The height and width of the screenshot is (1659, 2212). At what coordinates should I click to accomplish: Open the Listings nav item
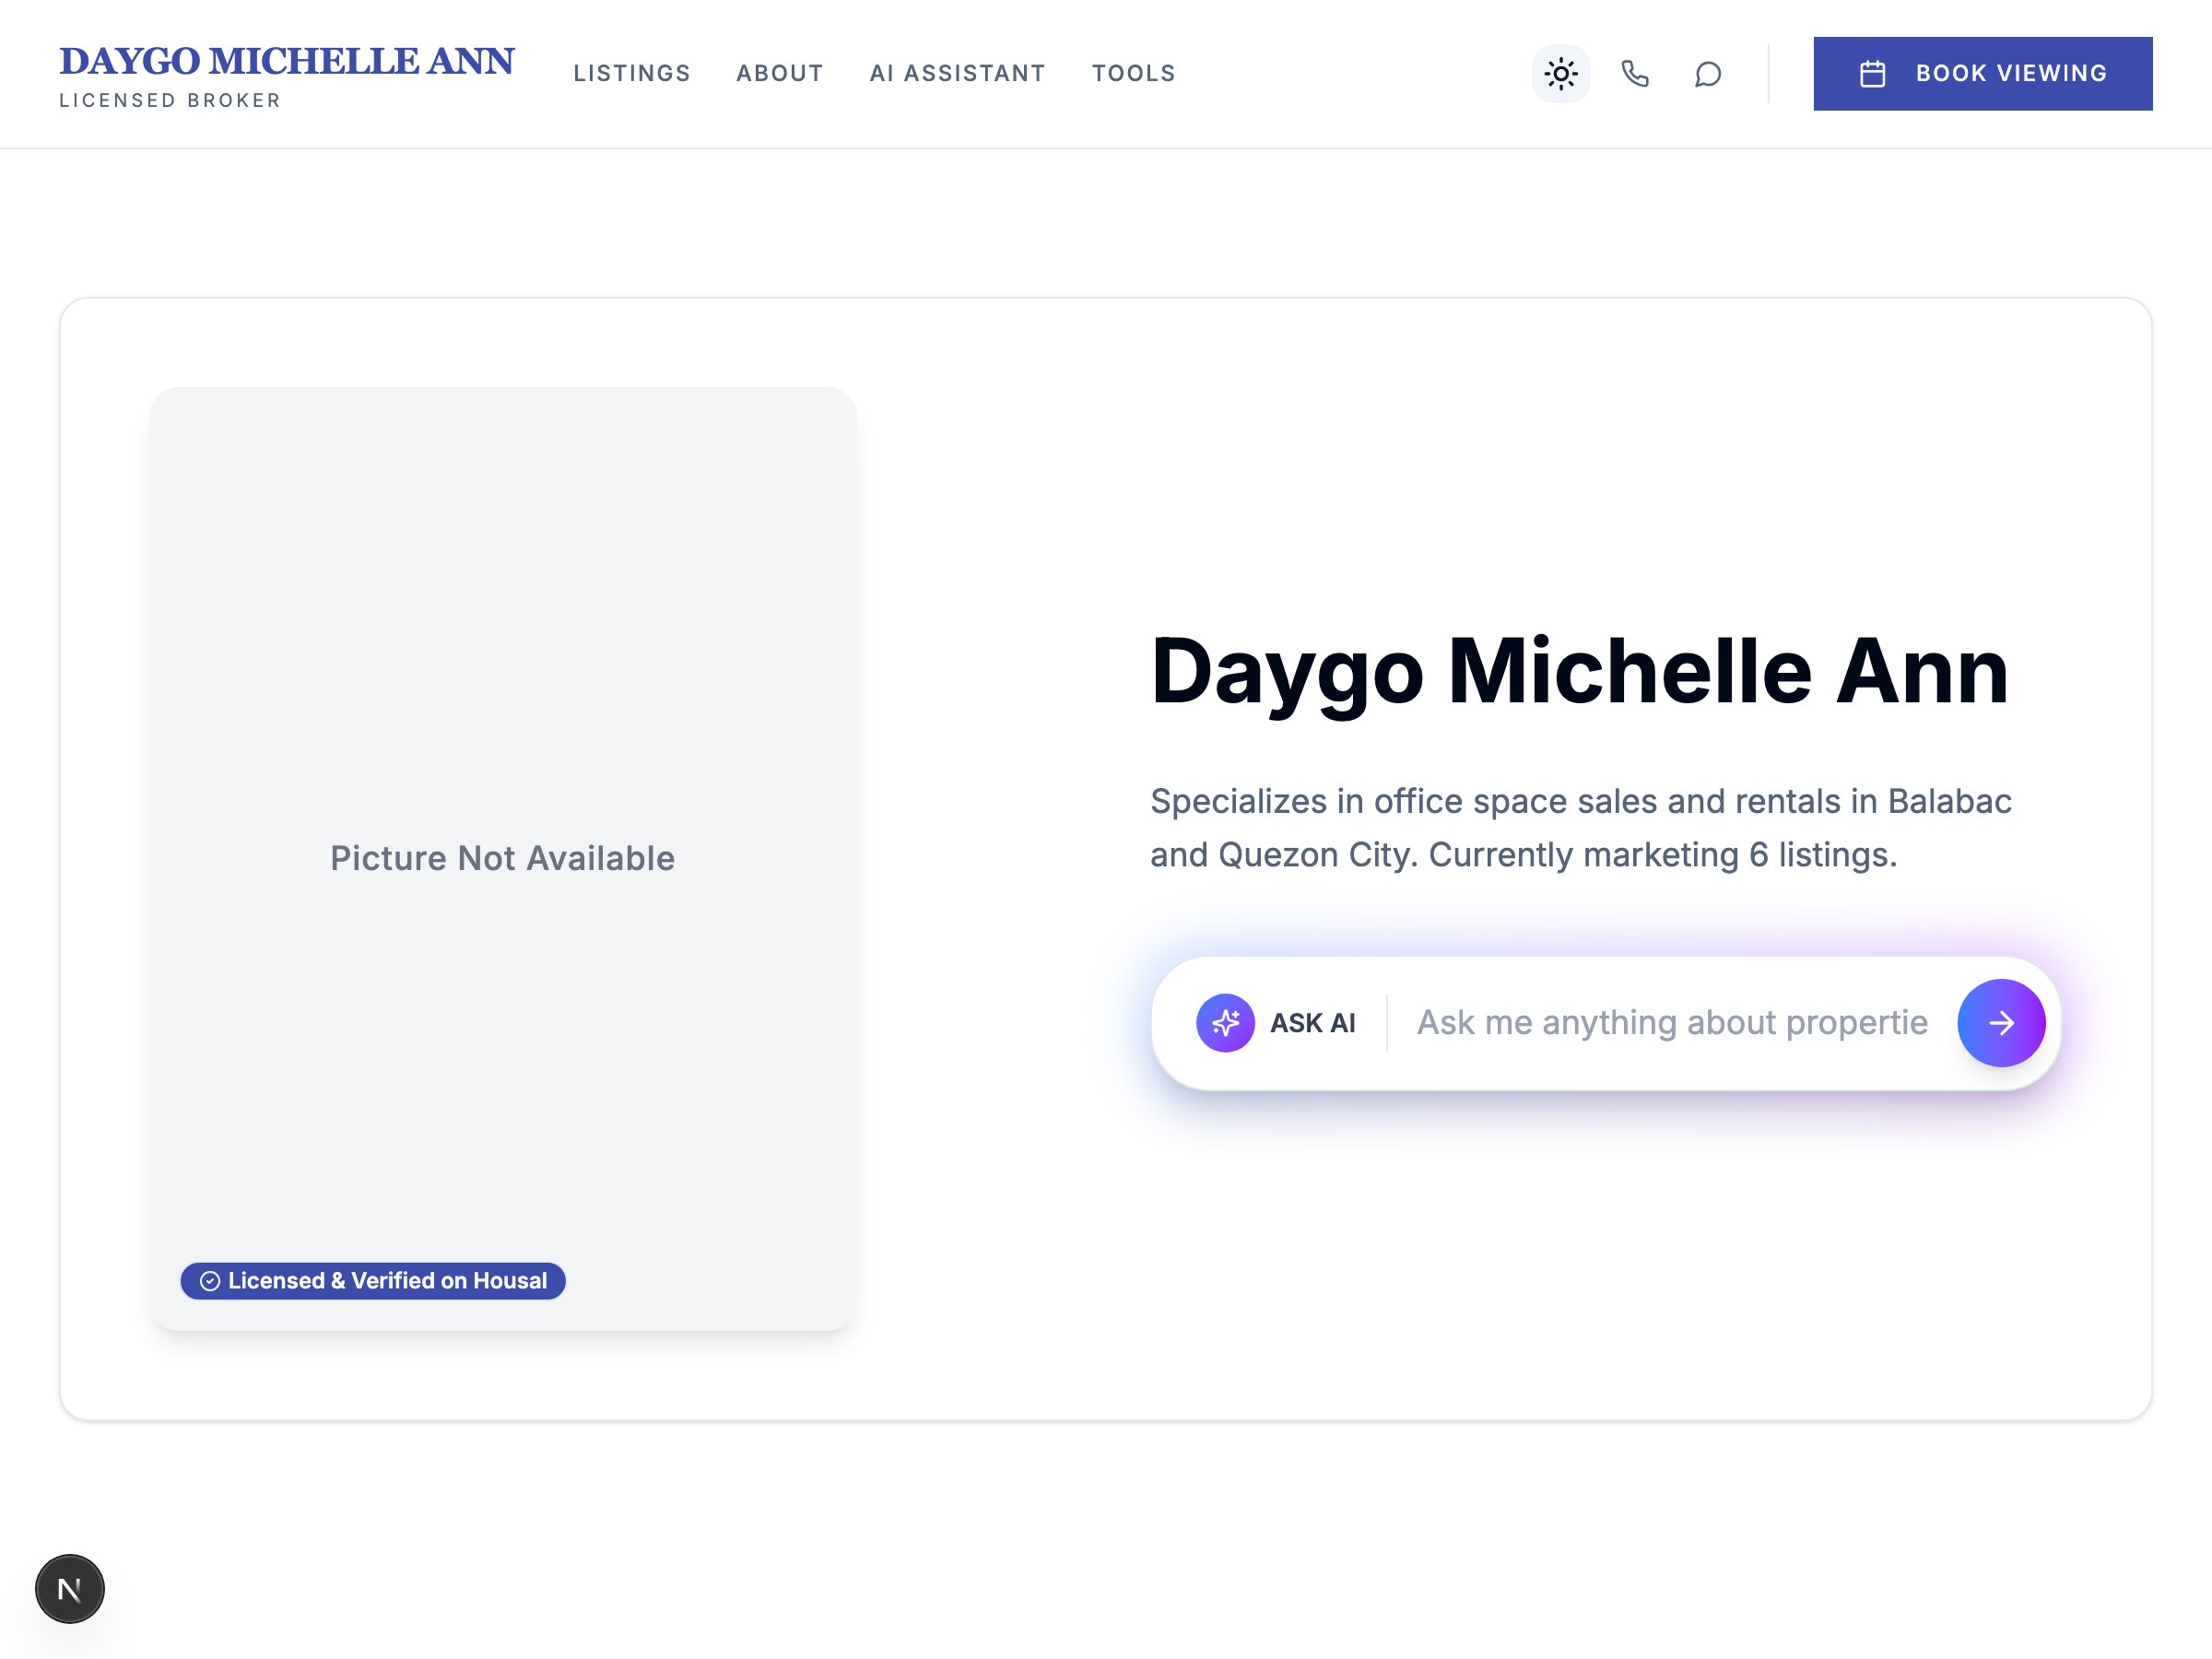[x=632, y=74]
